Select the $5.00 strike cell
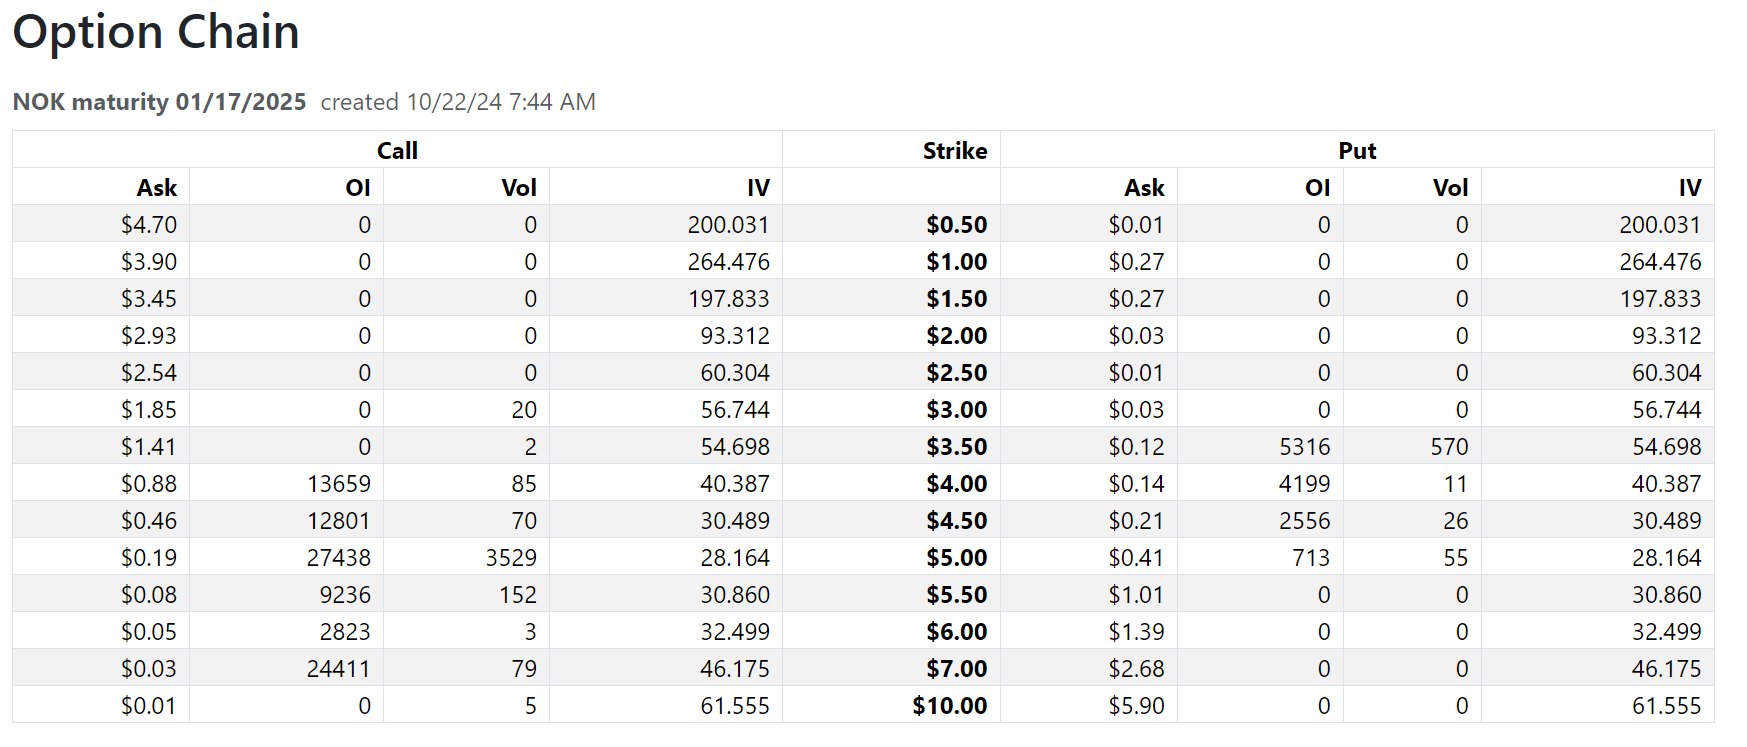Screen dimensions: 1747x747 (957, 558)
